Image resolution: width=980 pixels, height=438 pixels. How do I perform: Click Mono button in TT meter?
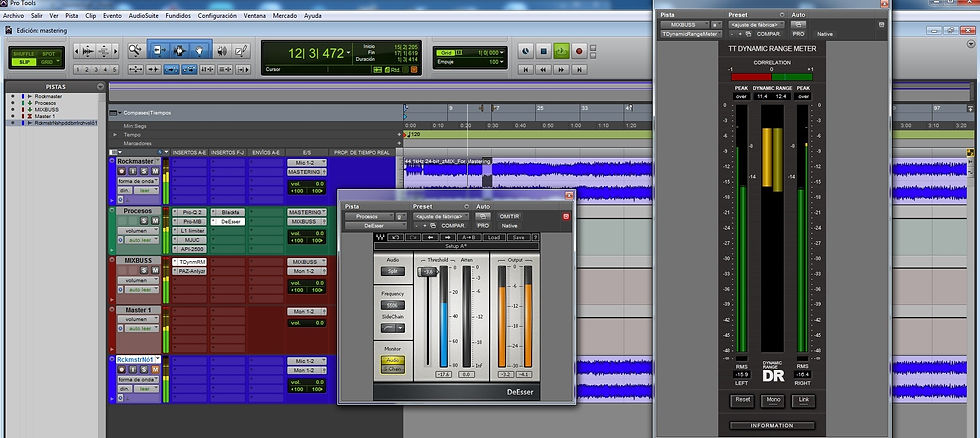[772, 400]
